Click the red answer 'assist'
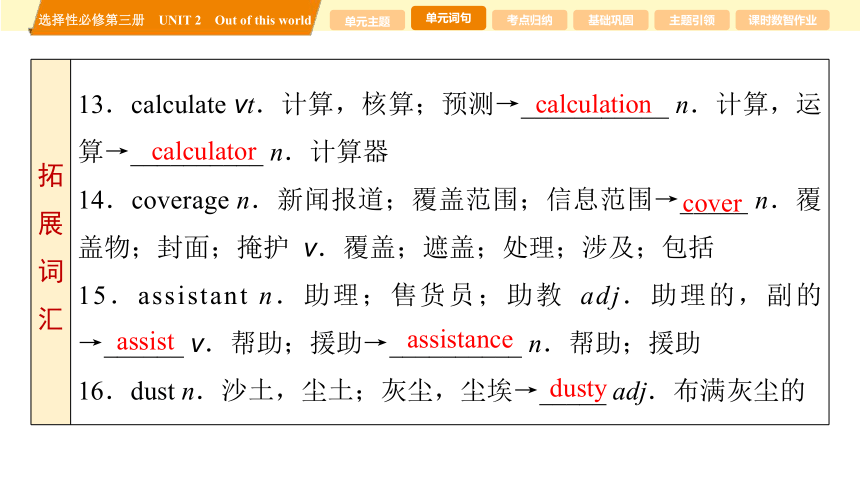This screenshot has width=860, height=484. point(145,342)
